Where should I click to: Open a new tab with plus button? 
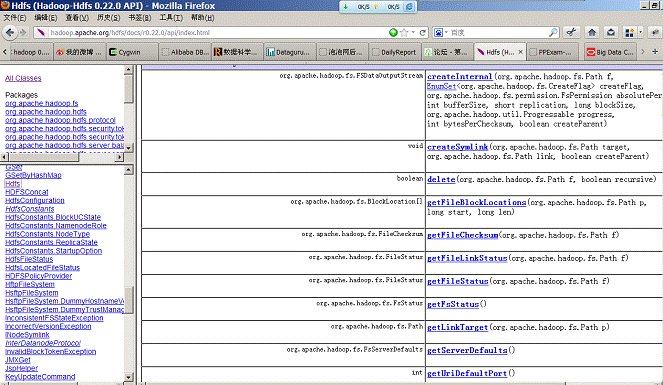pyautogui.click(x=655, y=52)
